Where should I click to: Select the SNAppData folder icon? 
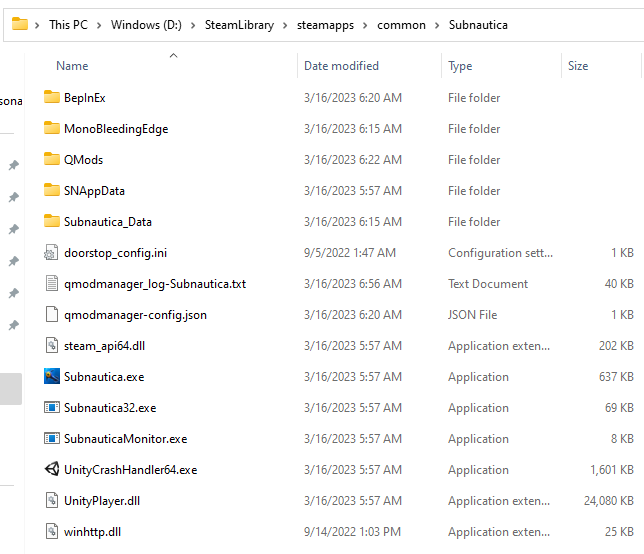pos(52,190)
